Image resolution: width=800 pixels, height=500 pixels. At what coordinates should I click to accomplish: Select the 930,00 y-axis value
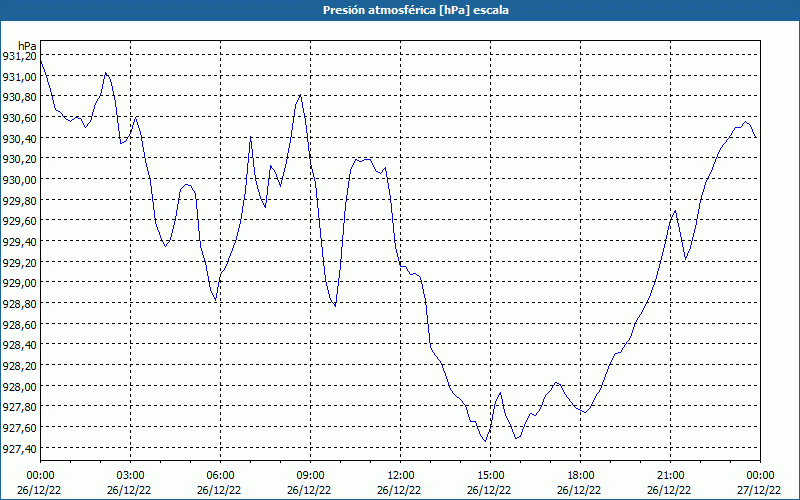19,180
